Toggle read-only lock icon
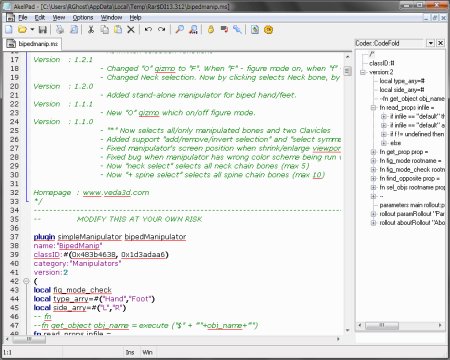 tap(211, 30)
